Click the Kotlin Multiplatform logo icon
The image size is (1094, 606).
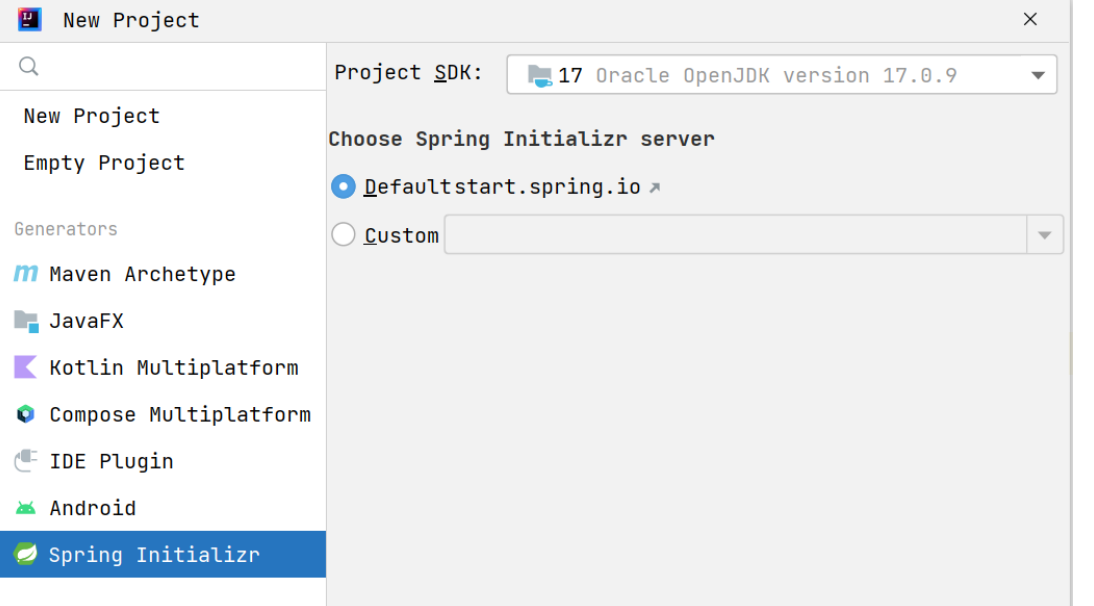[x=25, y=368]
